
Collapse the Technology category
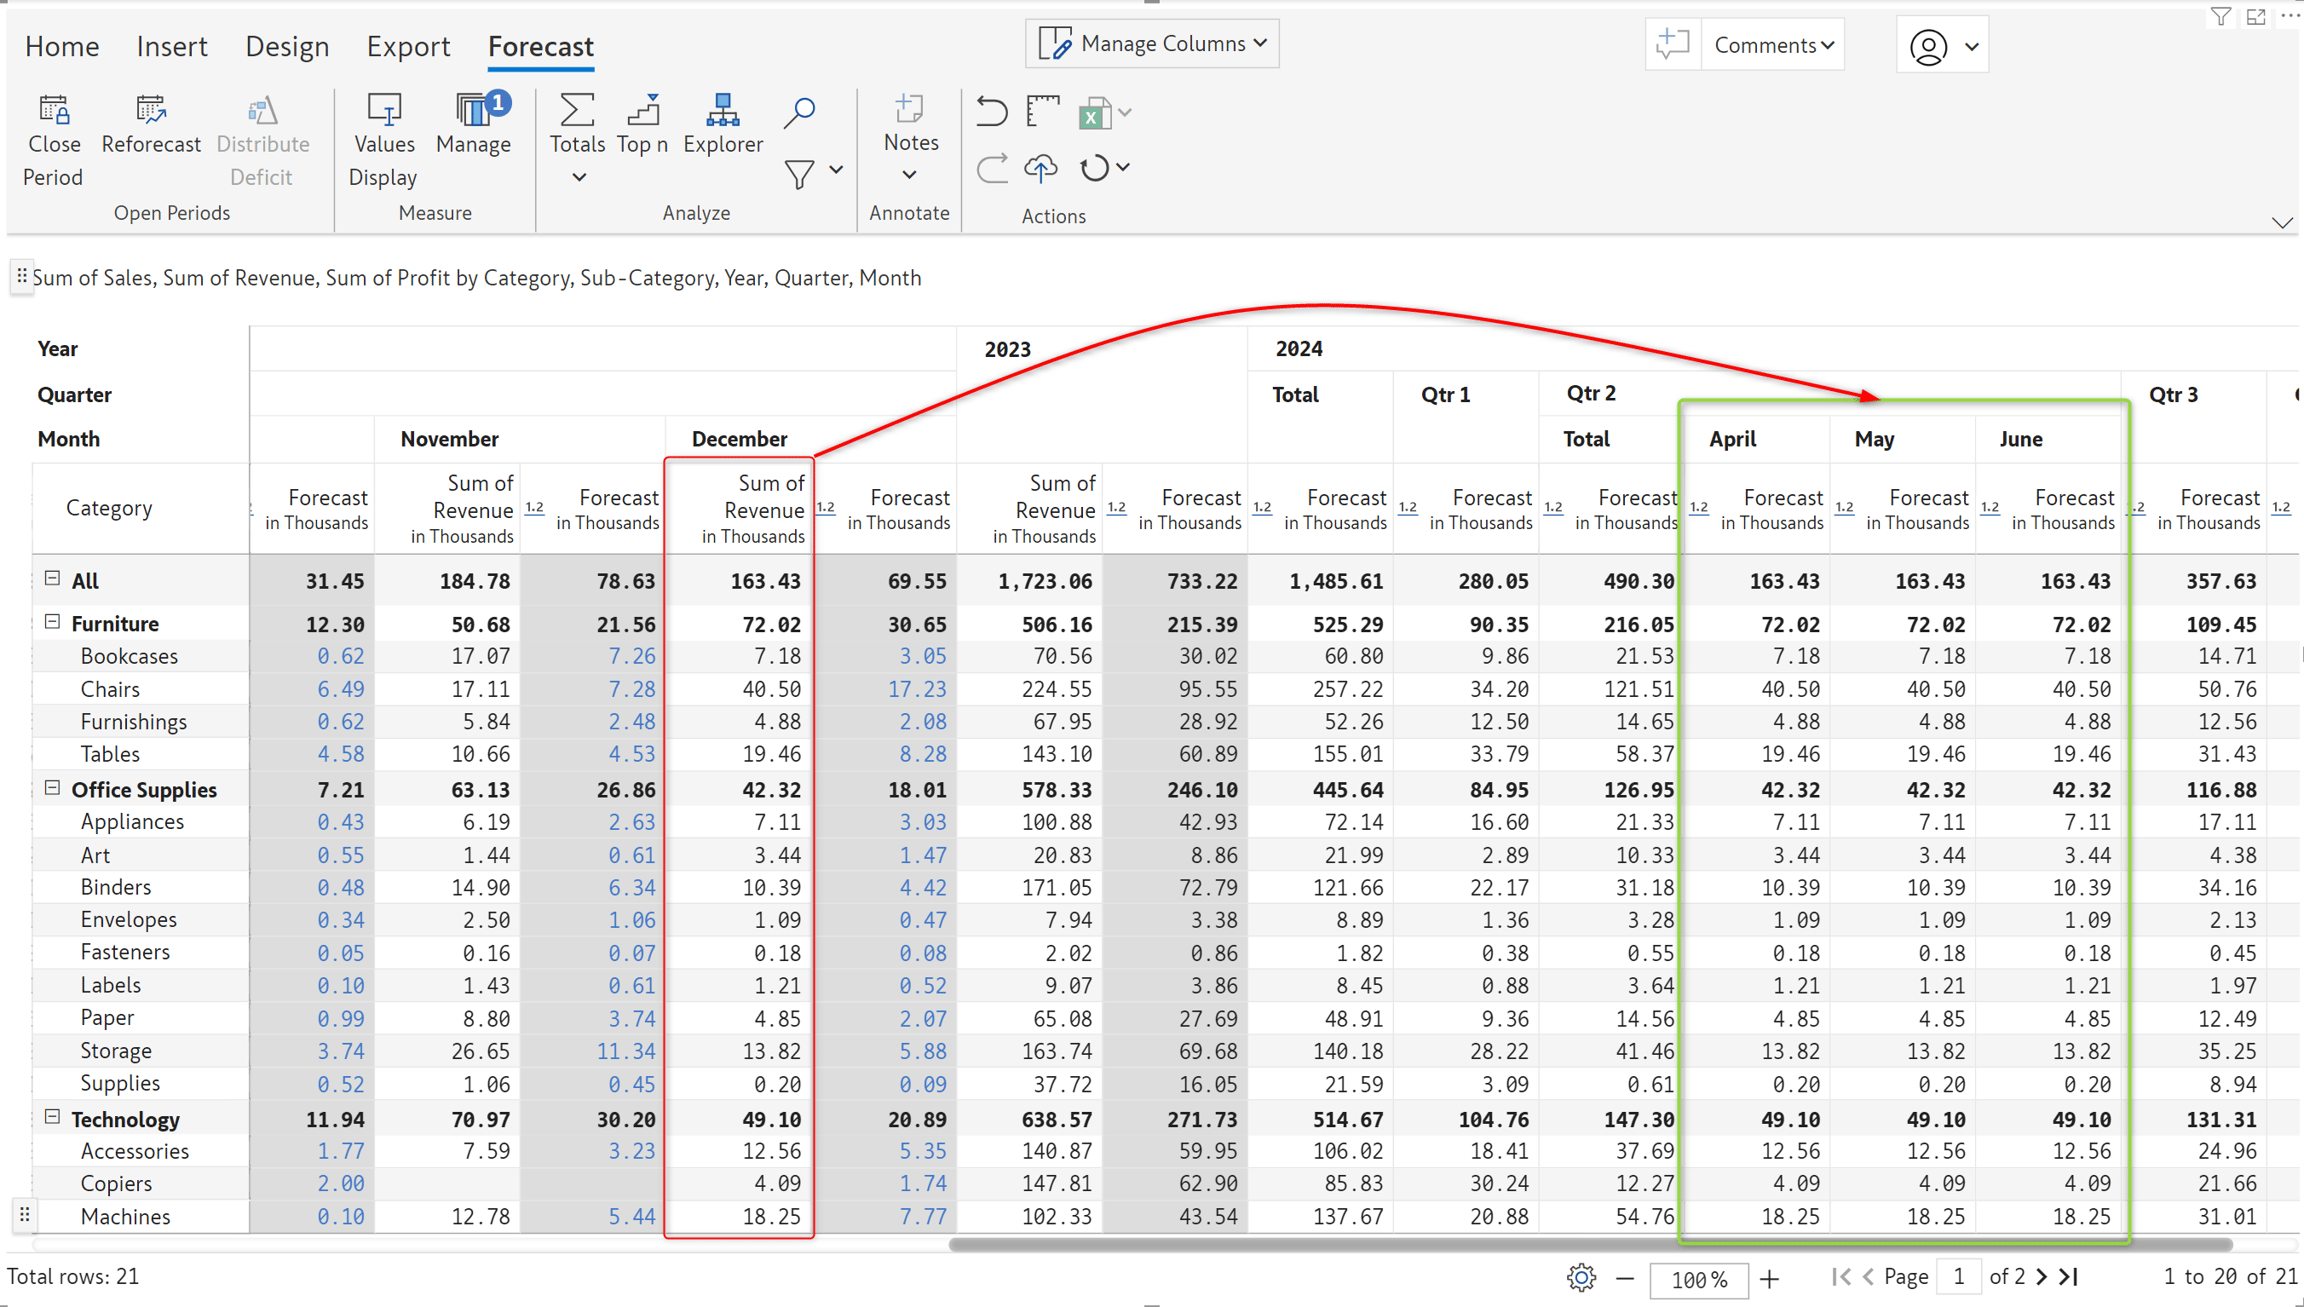(52, 1118)
